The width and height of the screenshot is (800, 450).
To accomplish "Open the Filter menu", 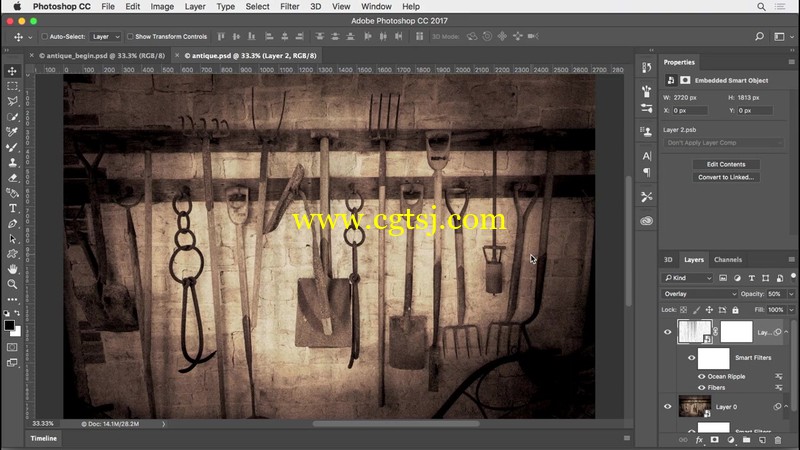I will click(289, 7).
